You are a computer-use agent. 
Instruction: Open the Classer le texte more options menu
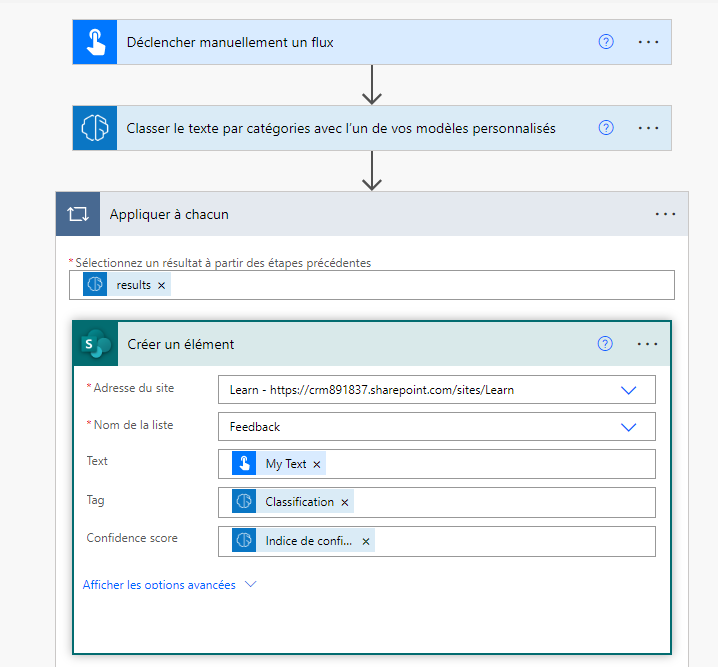[648, 128]
